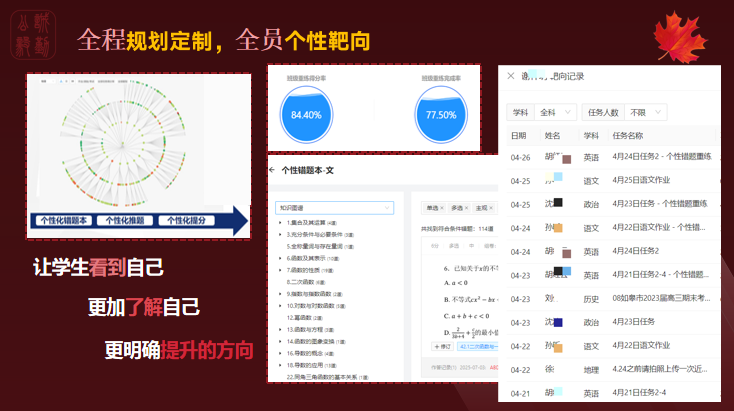The height and width of the screenshot is (411, 734).
Task: Click the 个性错题本-文 page title
Action: [x=308, y=170]
